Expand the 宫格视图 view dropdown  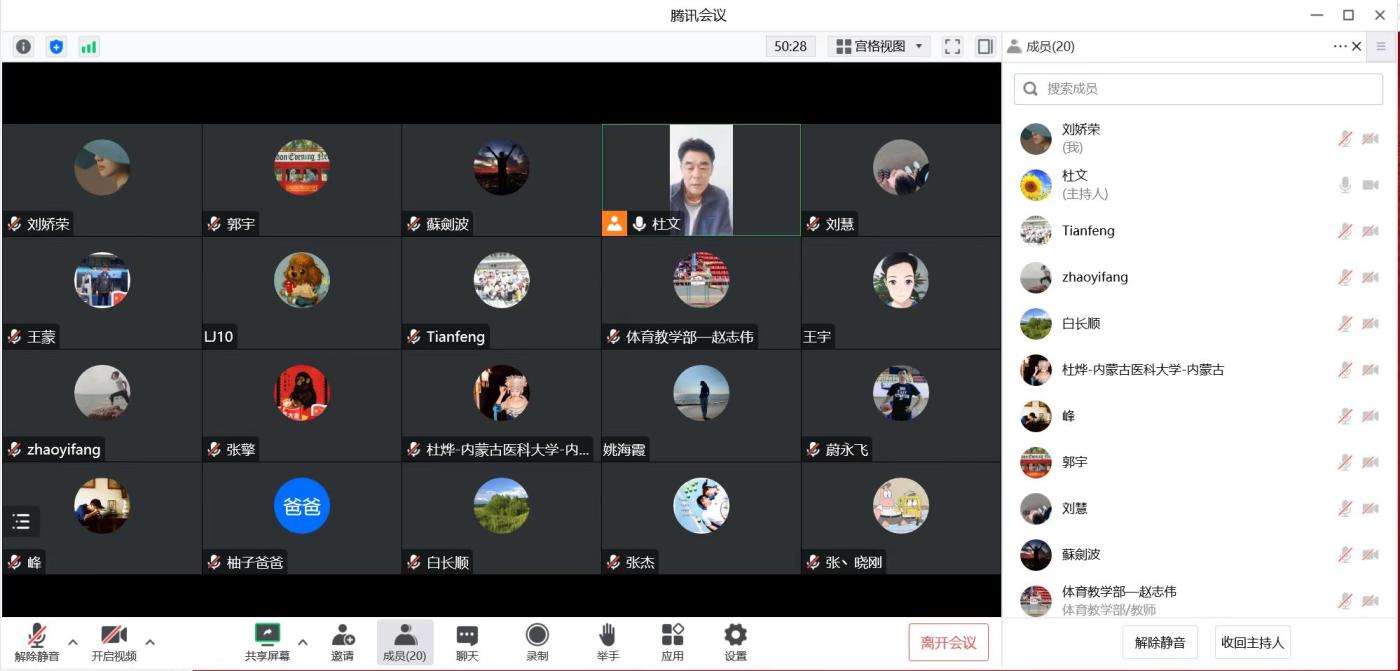879,46
